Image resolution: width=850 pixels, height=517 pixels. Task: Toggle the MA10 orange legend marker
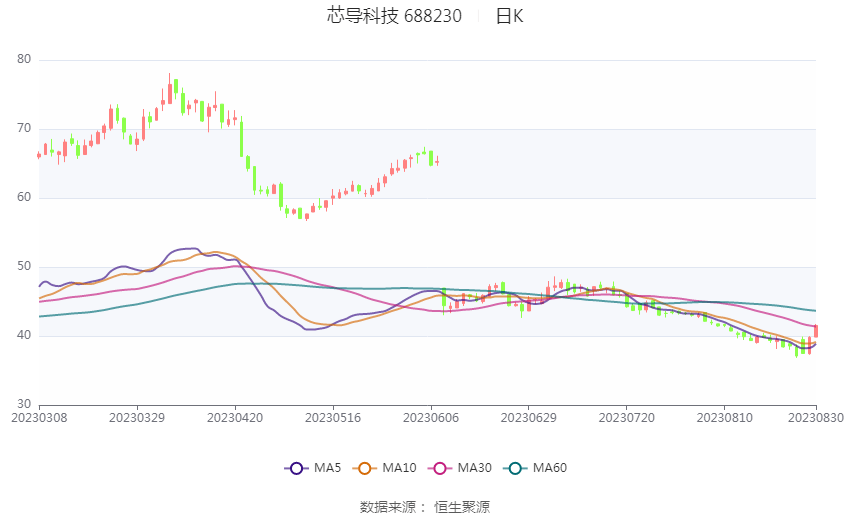[365, 468]
